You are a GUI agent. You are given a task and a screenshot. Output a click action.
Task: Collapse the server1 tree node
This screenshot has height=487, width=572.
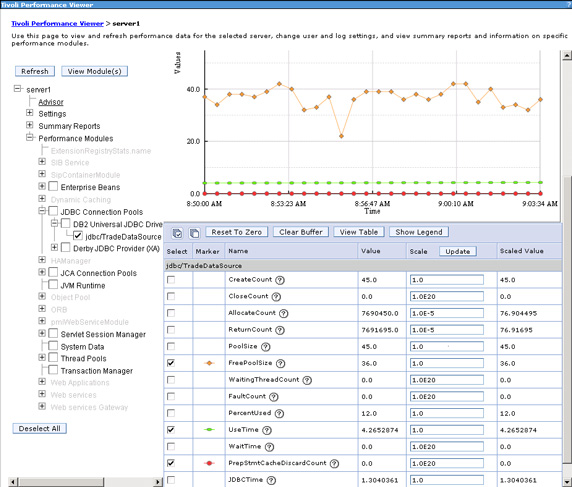pos(17,89)
